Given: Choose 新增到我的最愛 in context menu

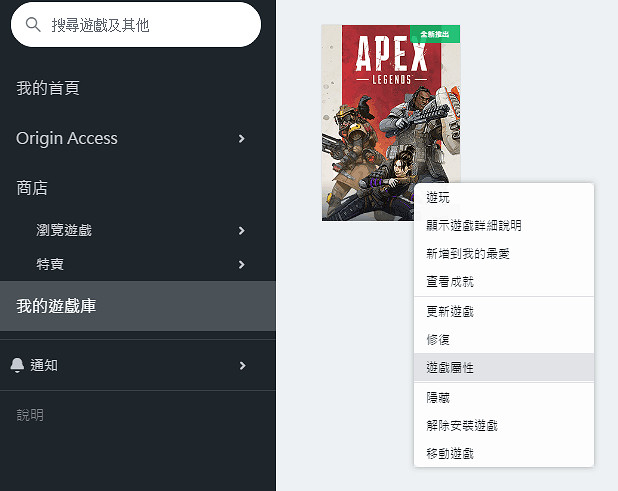Looking at the screenshot, I should pos(504,253).
